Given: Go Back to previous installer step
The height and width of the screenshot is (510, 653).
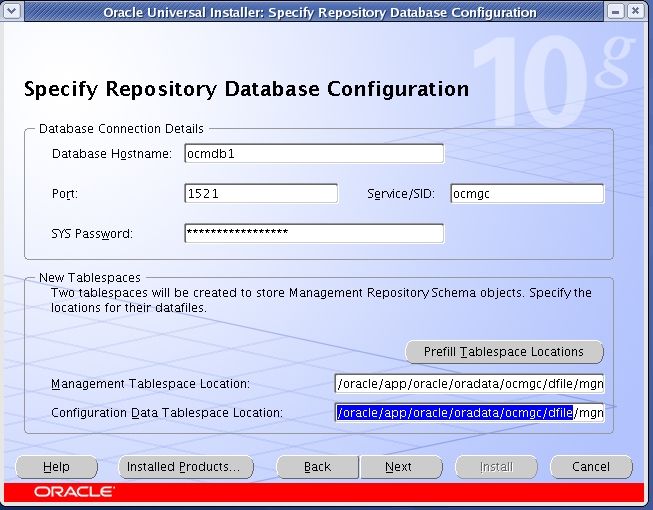Looking at the screenshot, I should point(317,467).
